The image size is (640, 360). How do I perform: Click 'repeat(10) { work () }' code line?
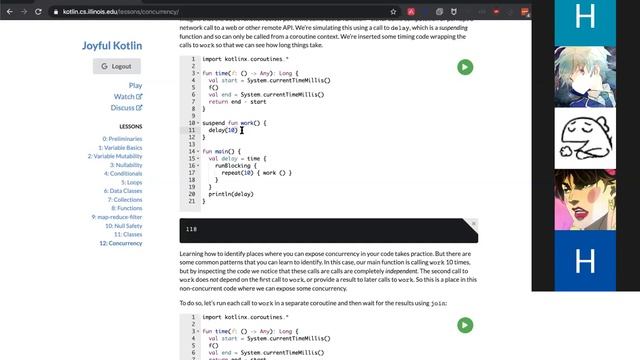click(256, 173)
